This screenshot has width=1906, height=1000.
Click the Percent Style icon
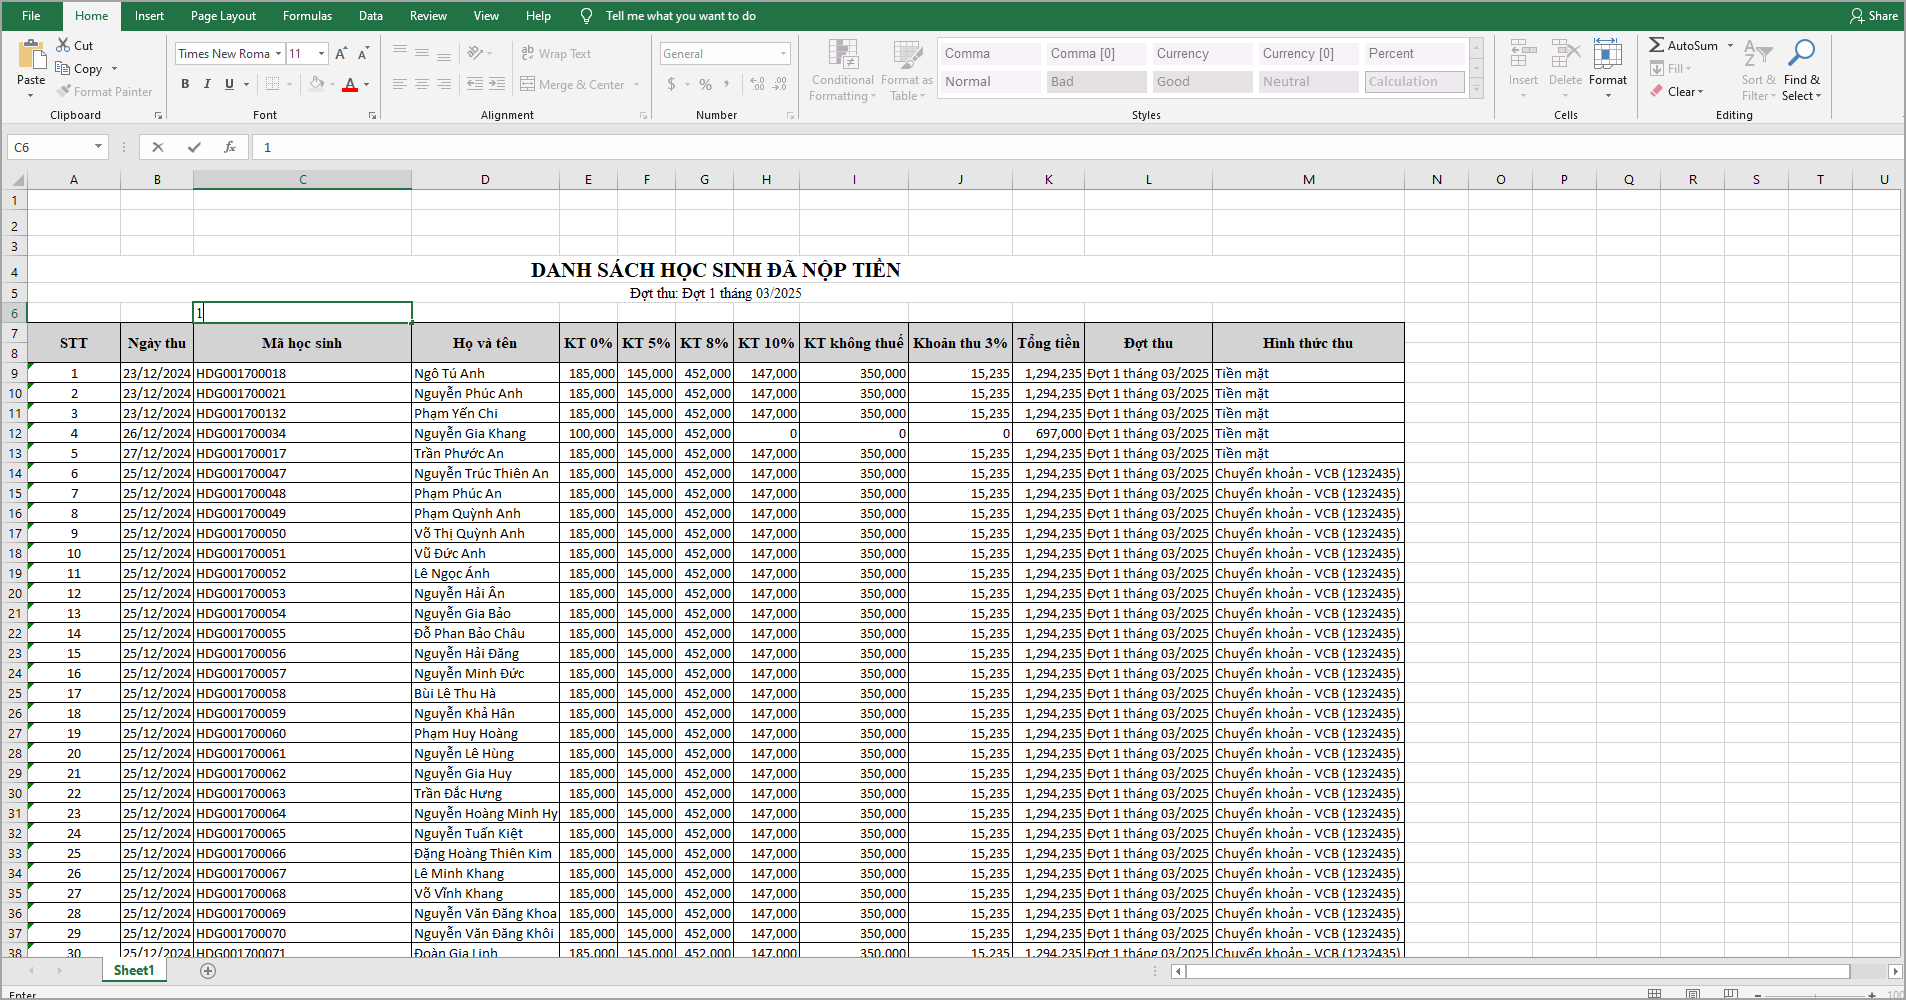click(705, 85)
